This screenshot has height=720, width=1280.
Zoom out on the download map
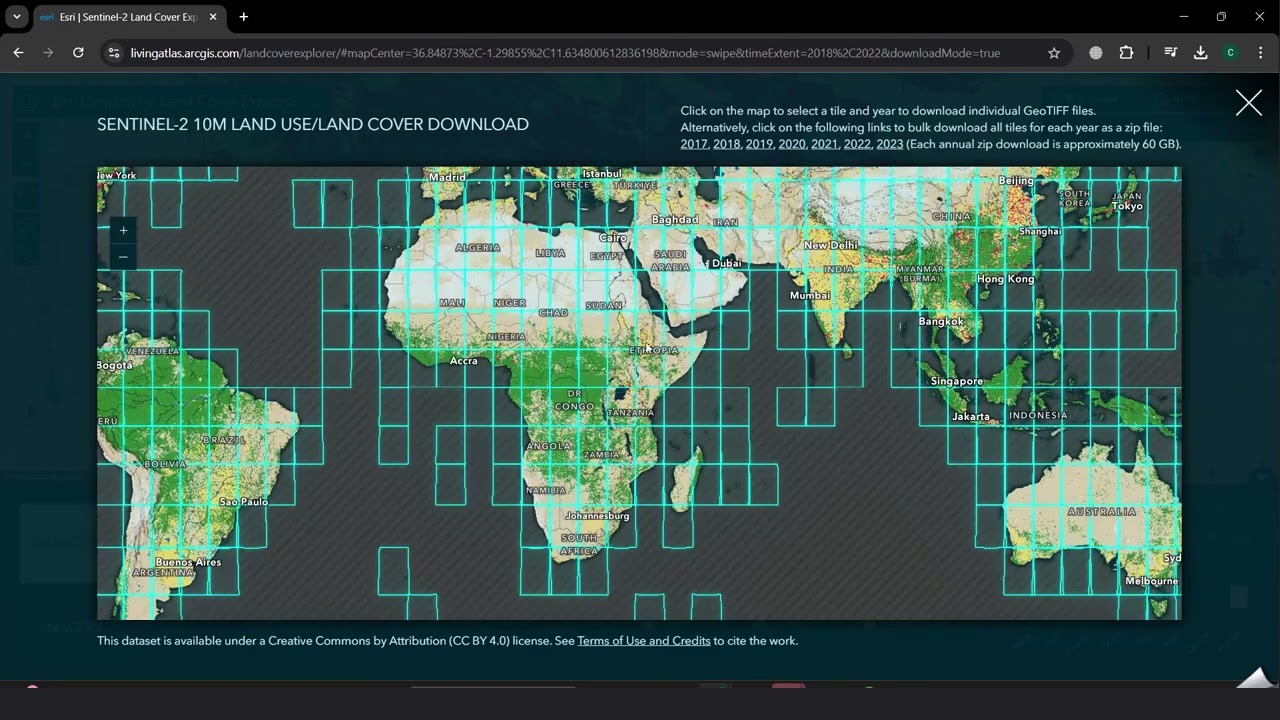point(123,257)
